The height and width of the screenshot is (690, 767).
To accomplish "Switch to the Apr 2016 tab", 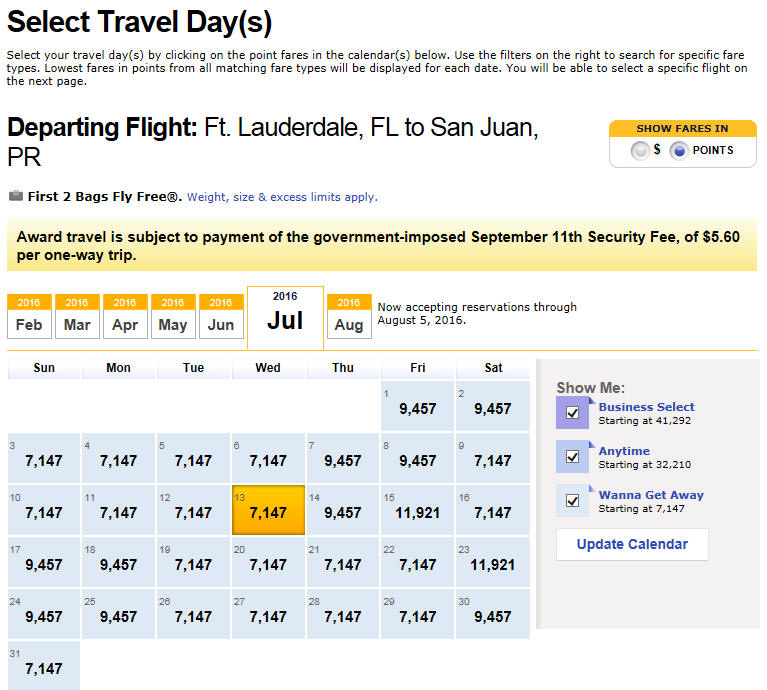I will pyautogui.click(x=125, y=316).
